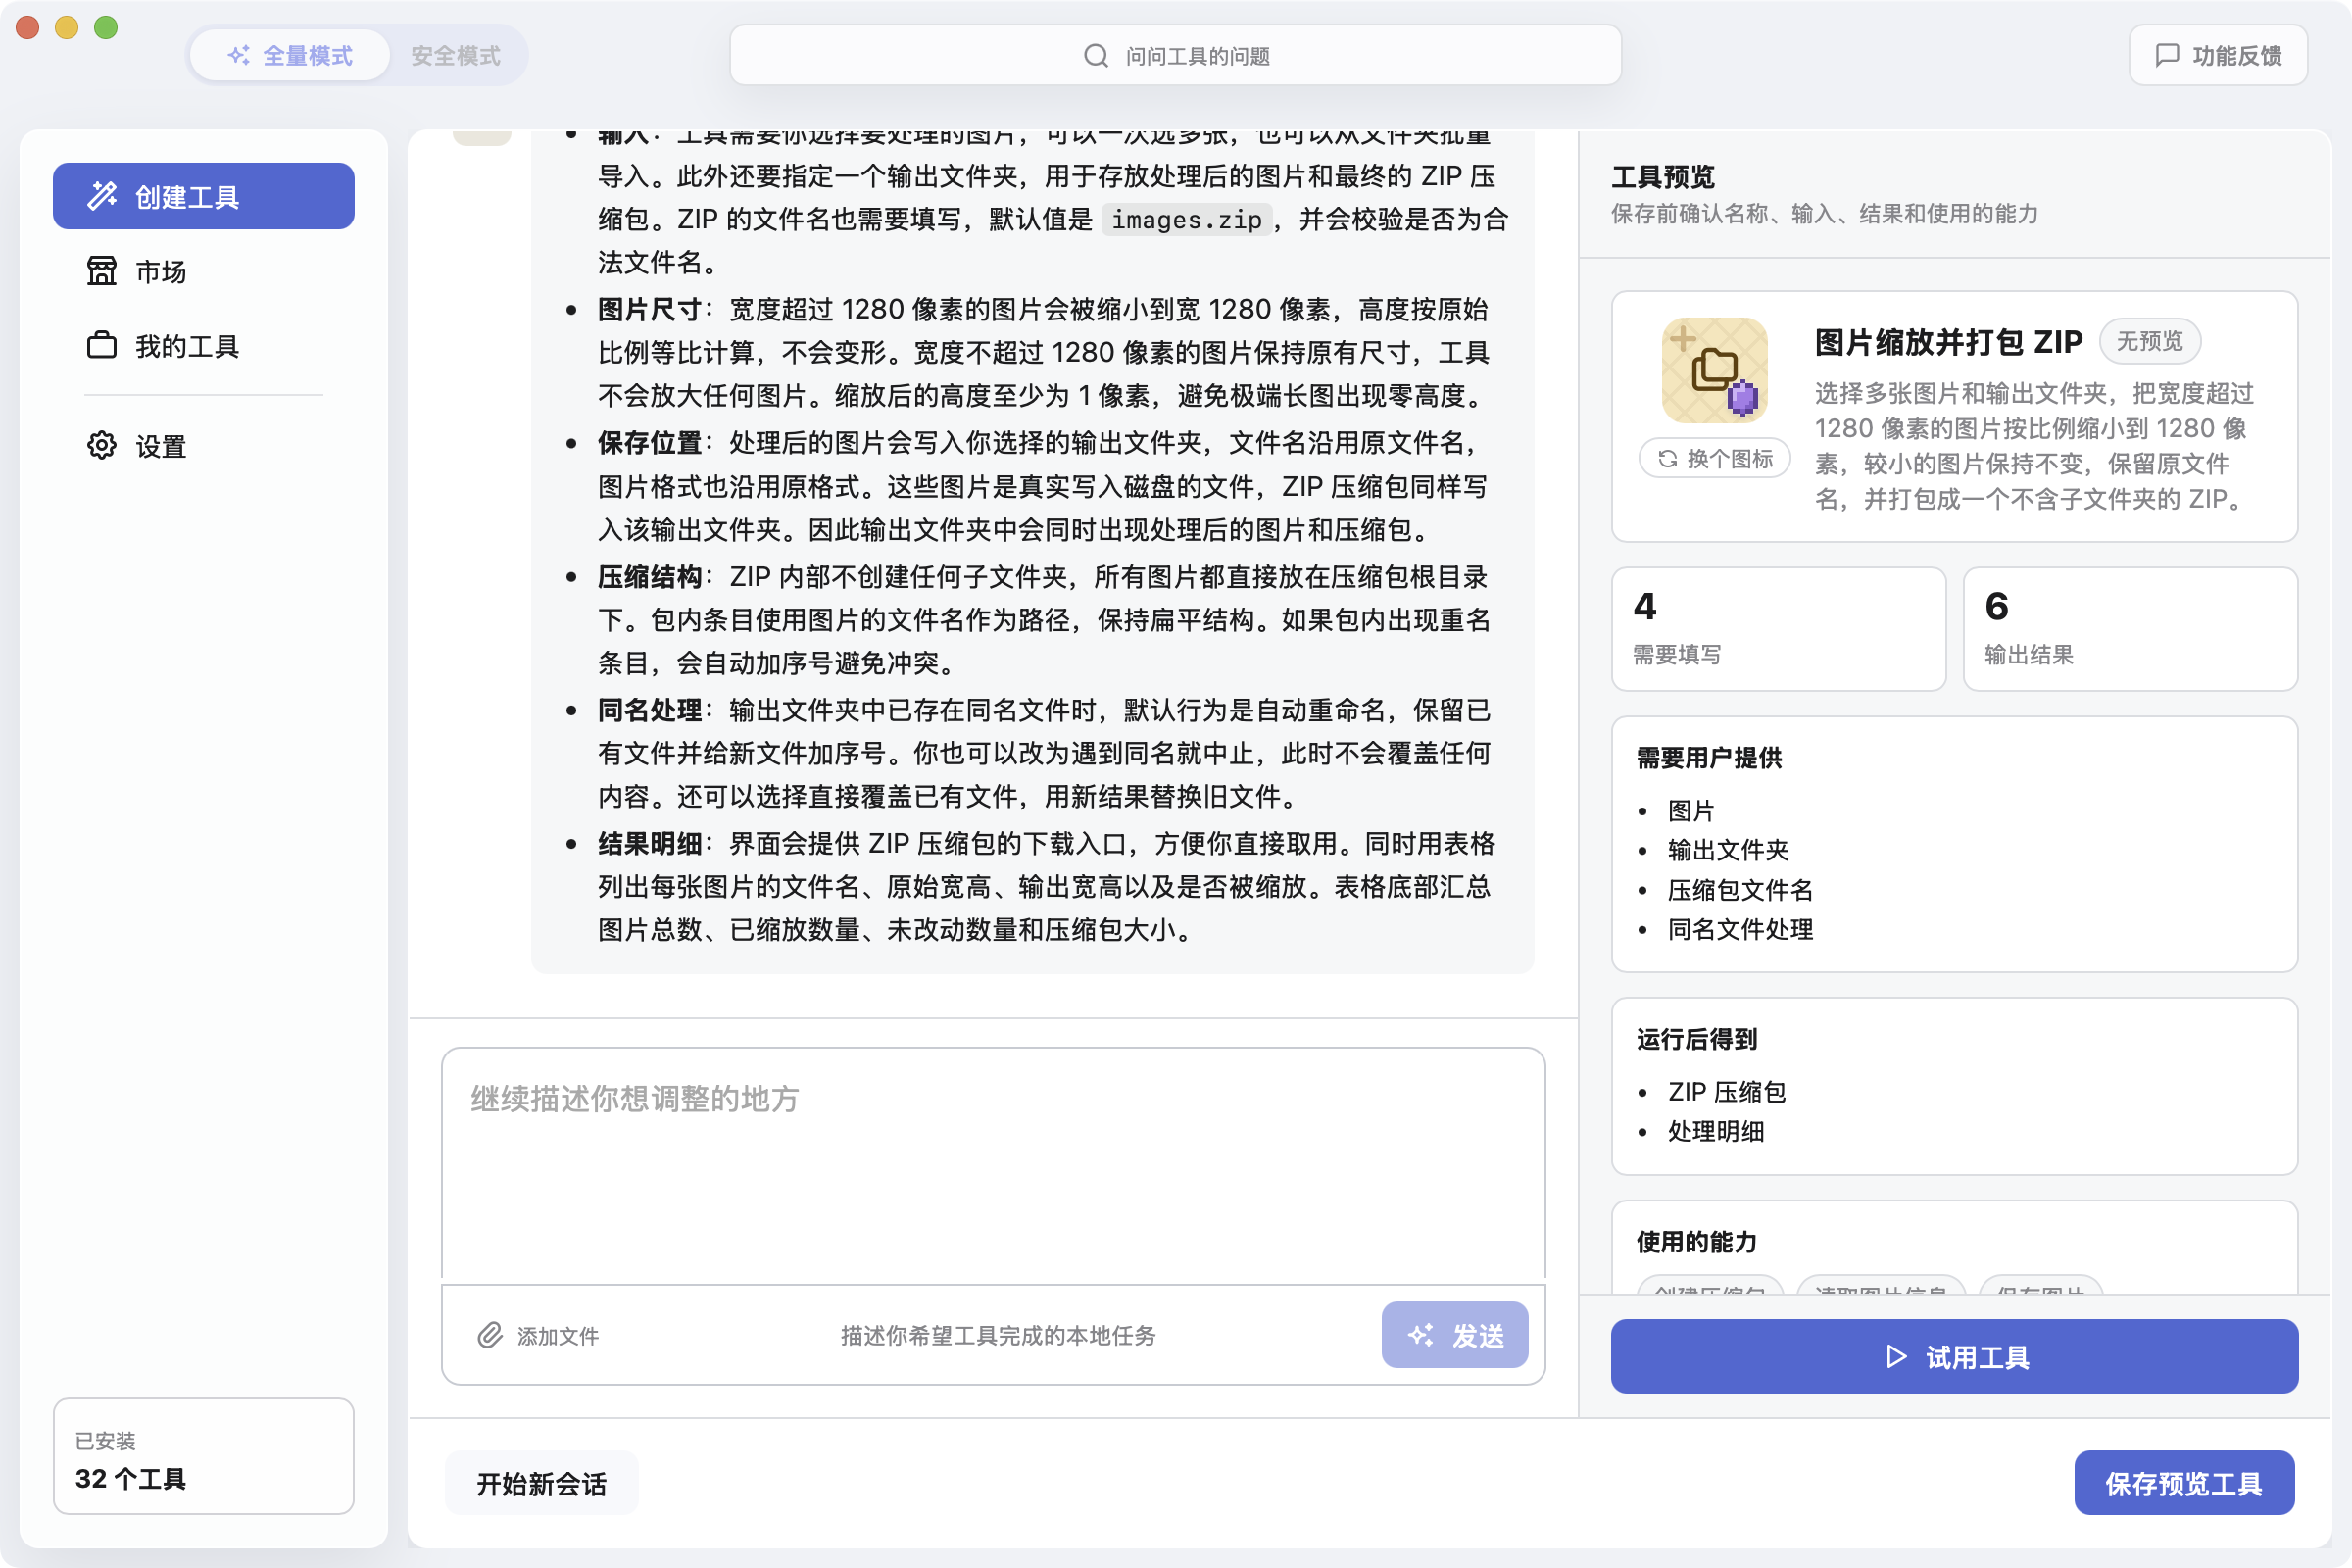Open the 创建工具 sidebar page
This screenshot has width=2352, height=1568.
pos(203,196)
